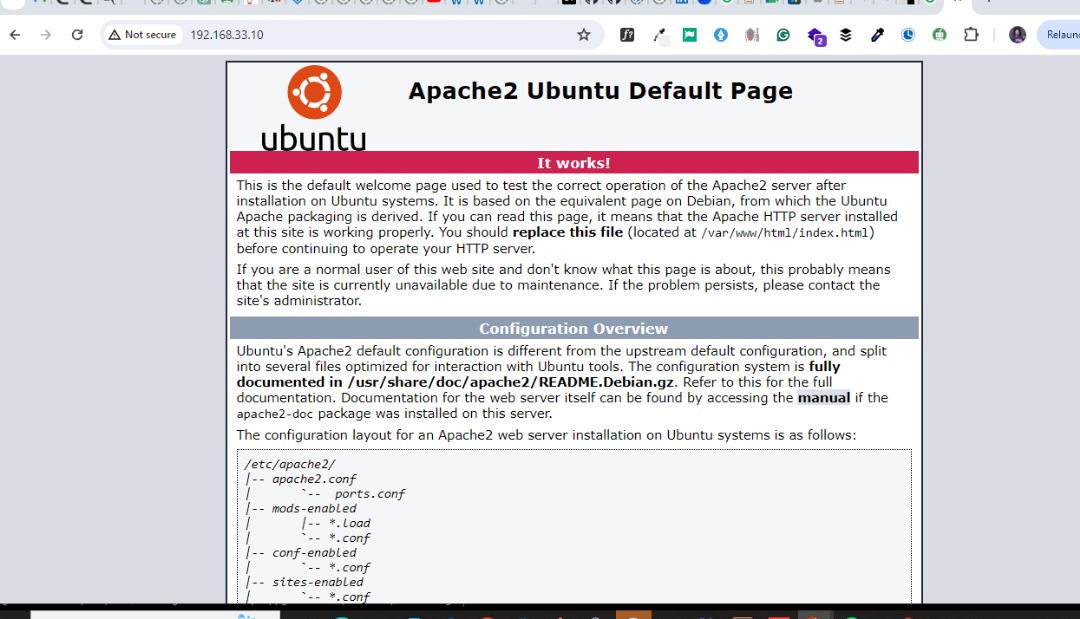Bookmark this page with the star icon
Viewport: 1080px width, 619px height.
click(583, 34)
